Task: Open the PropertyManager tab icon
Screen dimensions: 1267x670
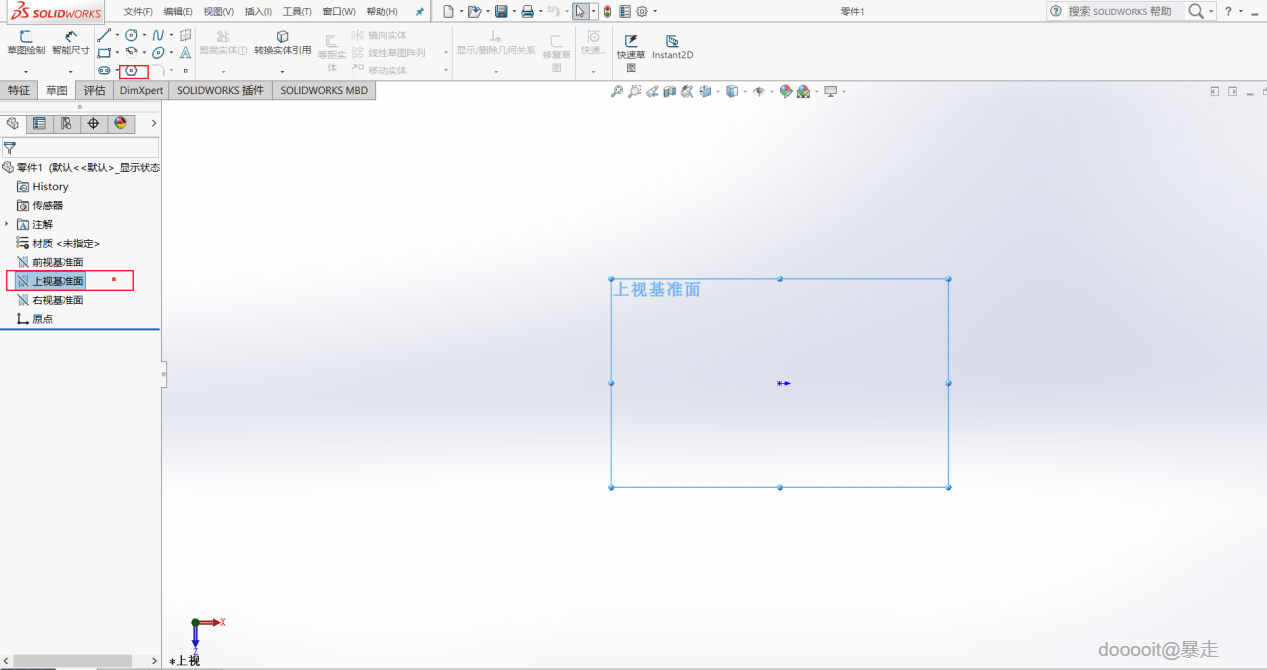Action: click(39, 123)
